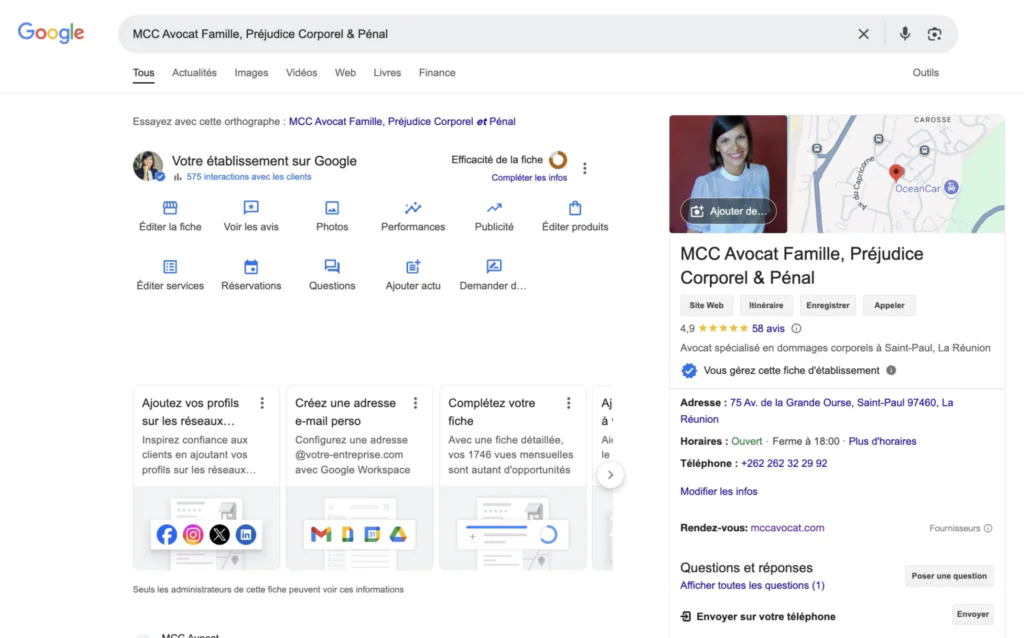Open Google Lens image search icon
The width and height of the screenshot is (1024, 638).
pos(935,34)
